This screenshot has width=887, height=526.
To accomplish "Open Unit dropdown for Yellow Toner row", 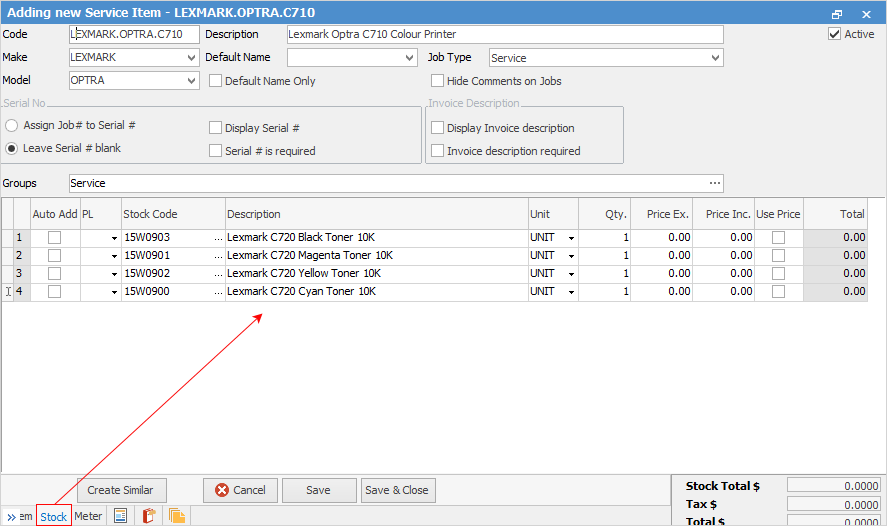I will click(x=571, y=274).
